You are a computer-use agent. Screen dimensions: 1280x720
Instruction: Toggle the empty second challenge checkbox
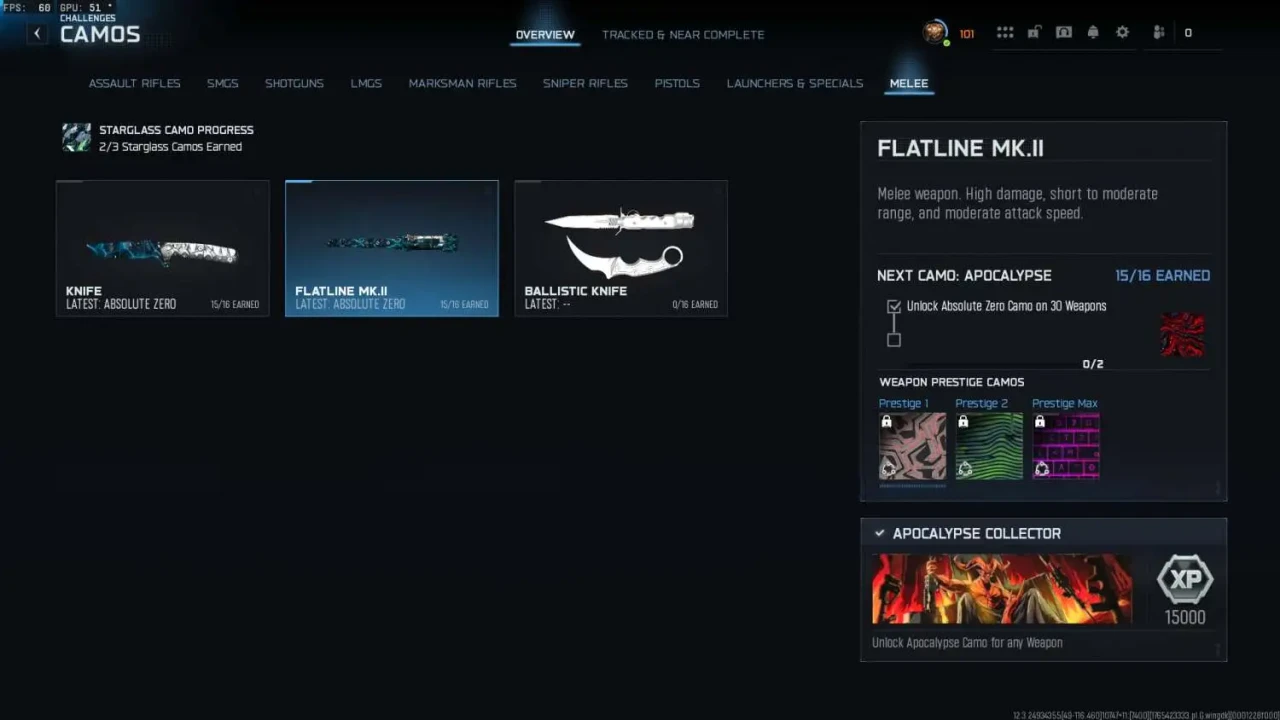pyautogui.click(x=894, y=340)
